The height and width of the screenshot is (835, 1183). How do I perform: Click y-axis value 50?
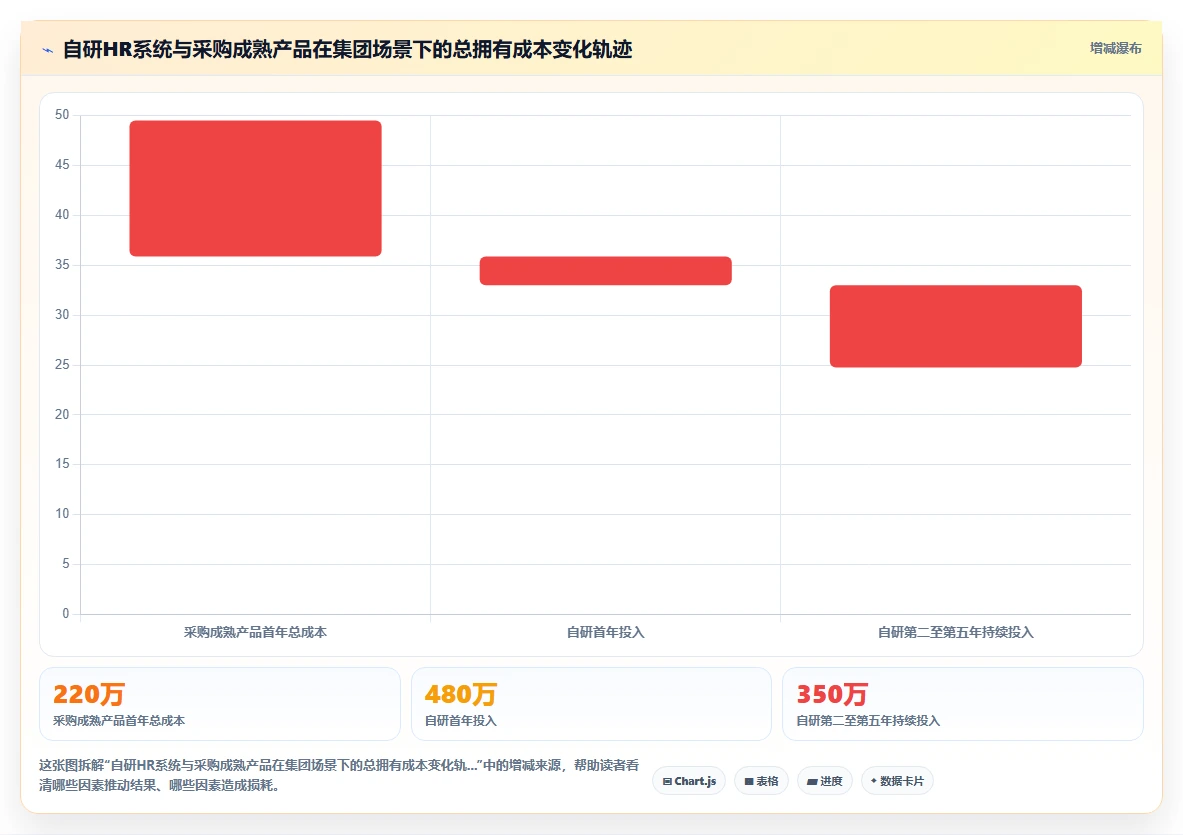pyautogui.click(x=62, y=115)
